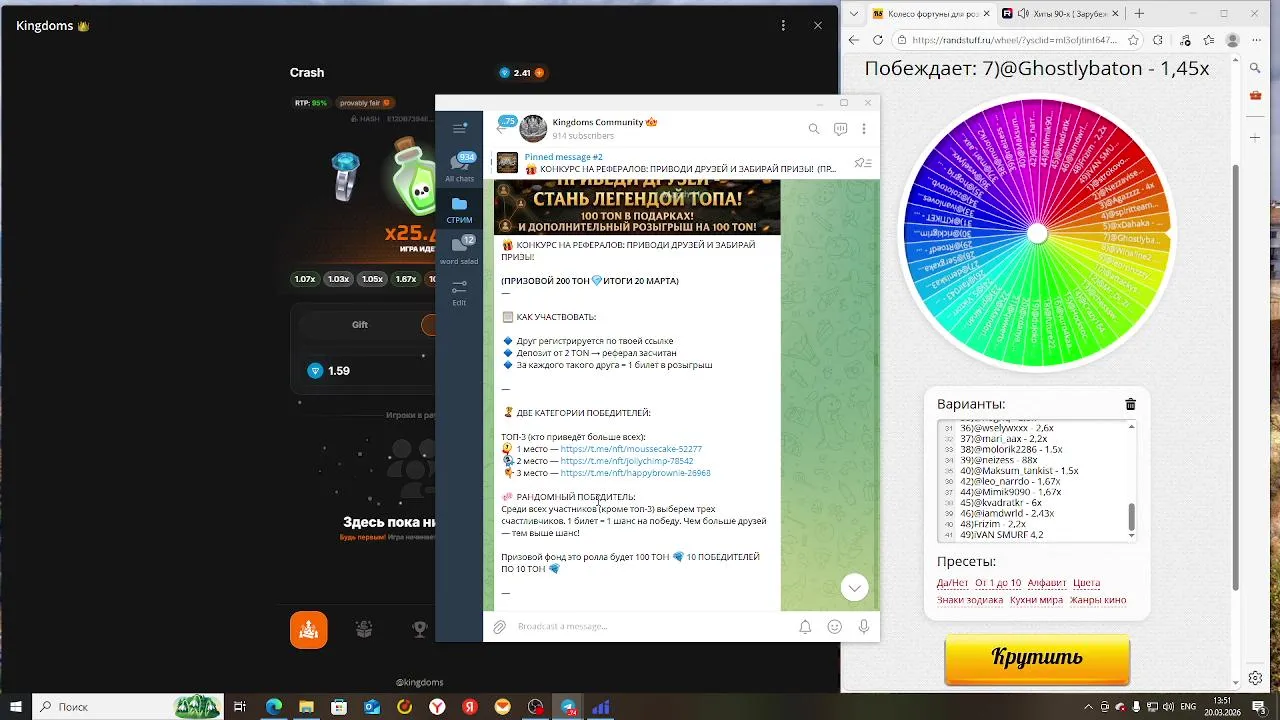
Task: Open happybrown e-26968 NFT link
Action: (635, 473)
